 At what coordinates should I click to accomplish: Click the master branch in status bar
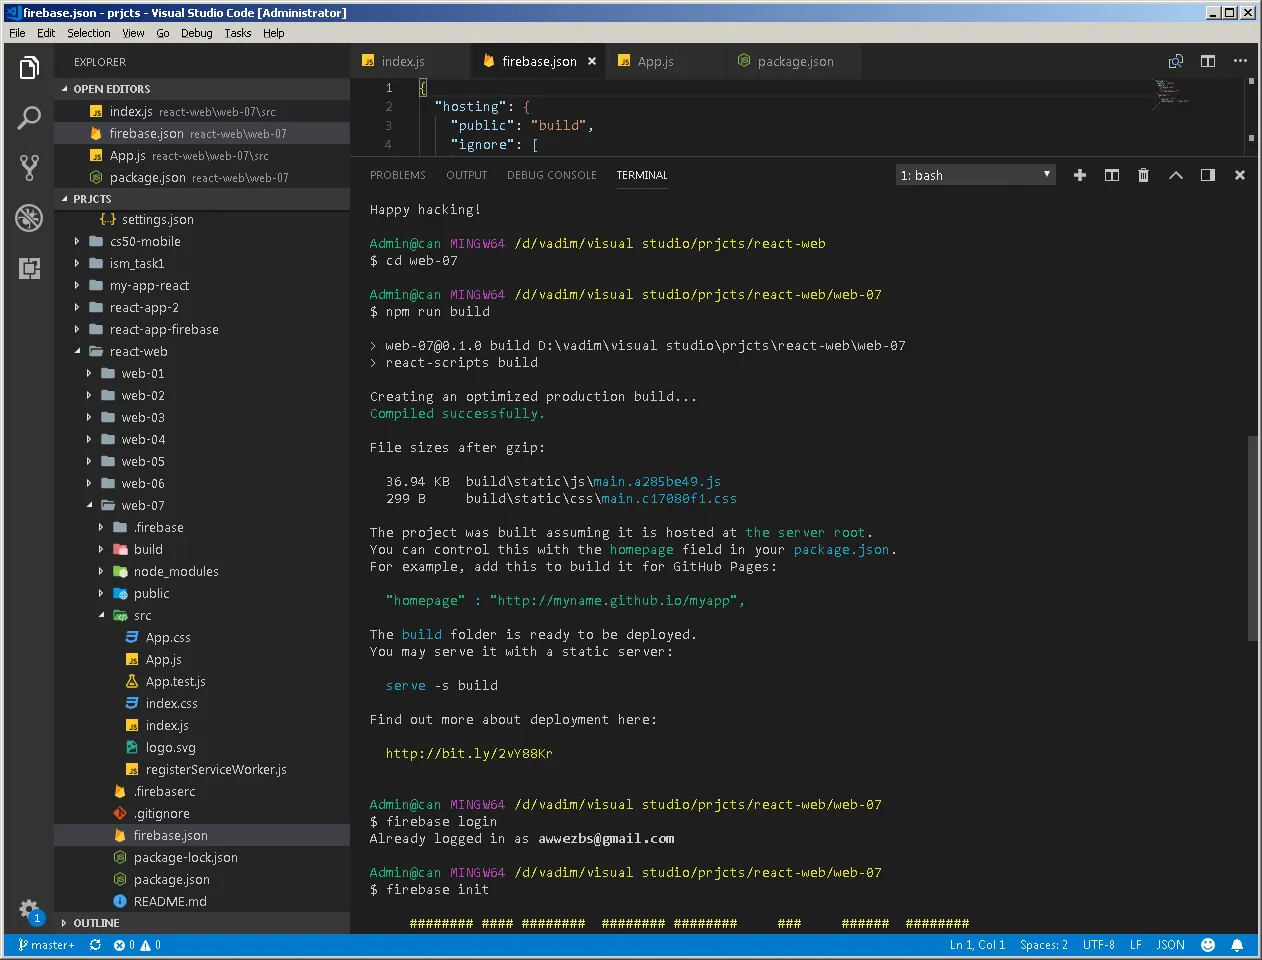(x=47, y=945)
